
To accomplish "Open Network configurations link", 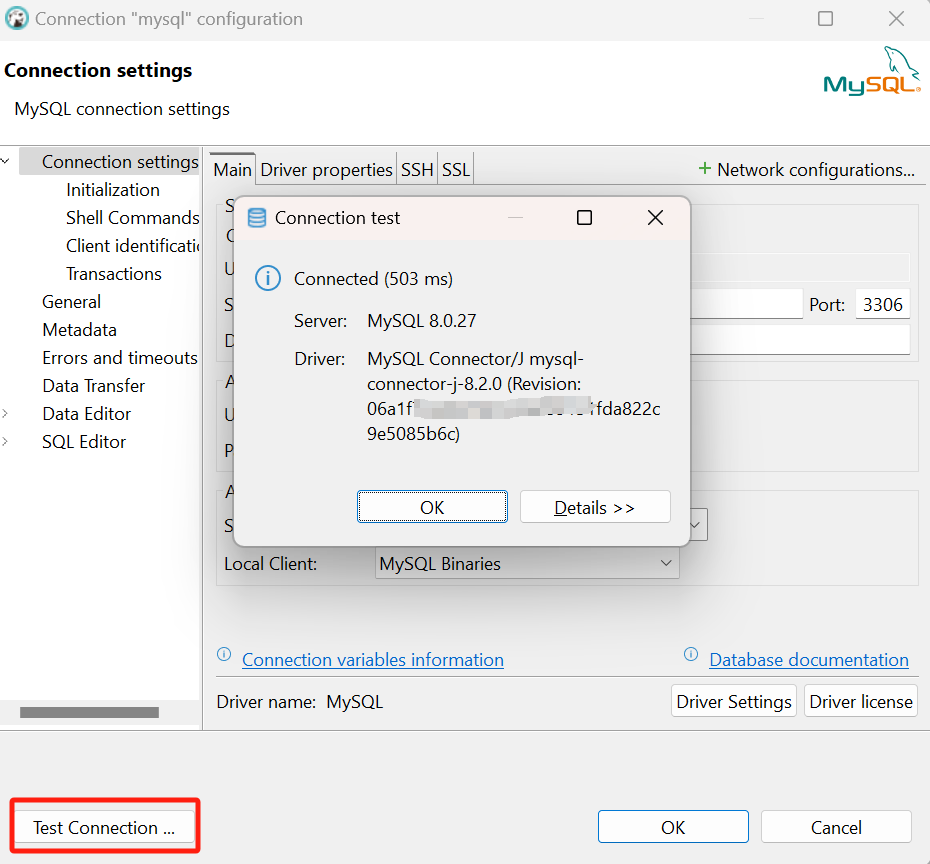I will pos(816,170).
